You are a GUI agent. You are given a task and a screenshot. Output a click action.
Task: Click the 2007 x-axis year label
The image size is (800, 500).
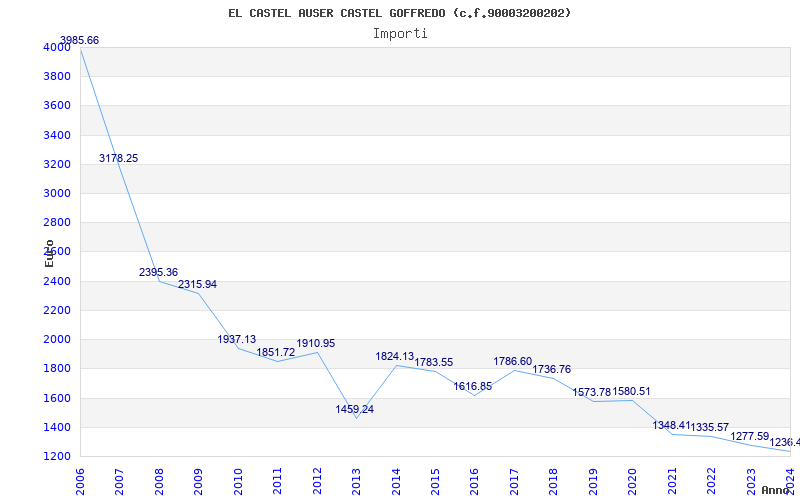[x=119, y=482]
